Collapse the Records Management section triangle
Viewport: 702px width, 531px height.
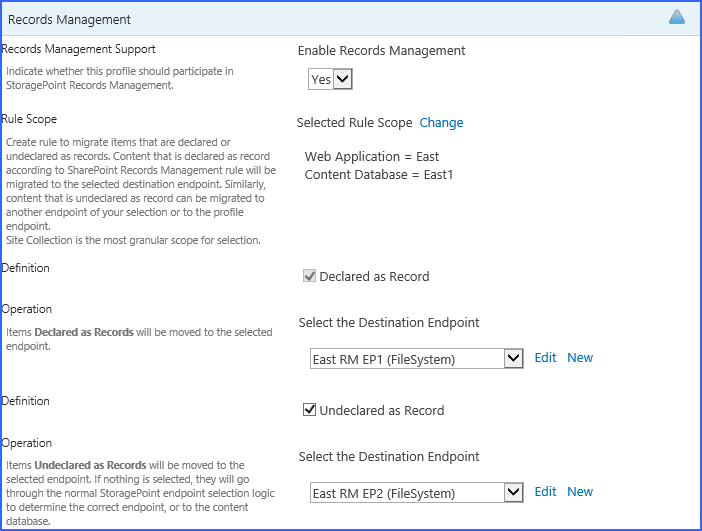(677, 17)
